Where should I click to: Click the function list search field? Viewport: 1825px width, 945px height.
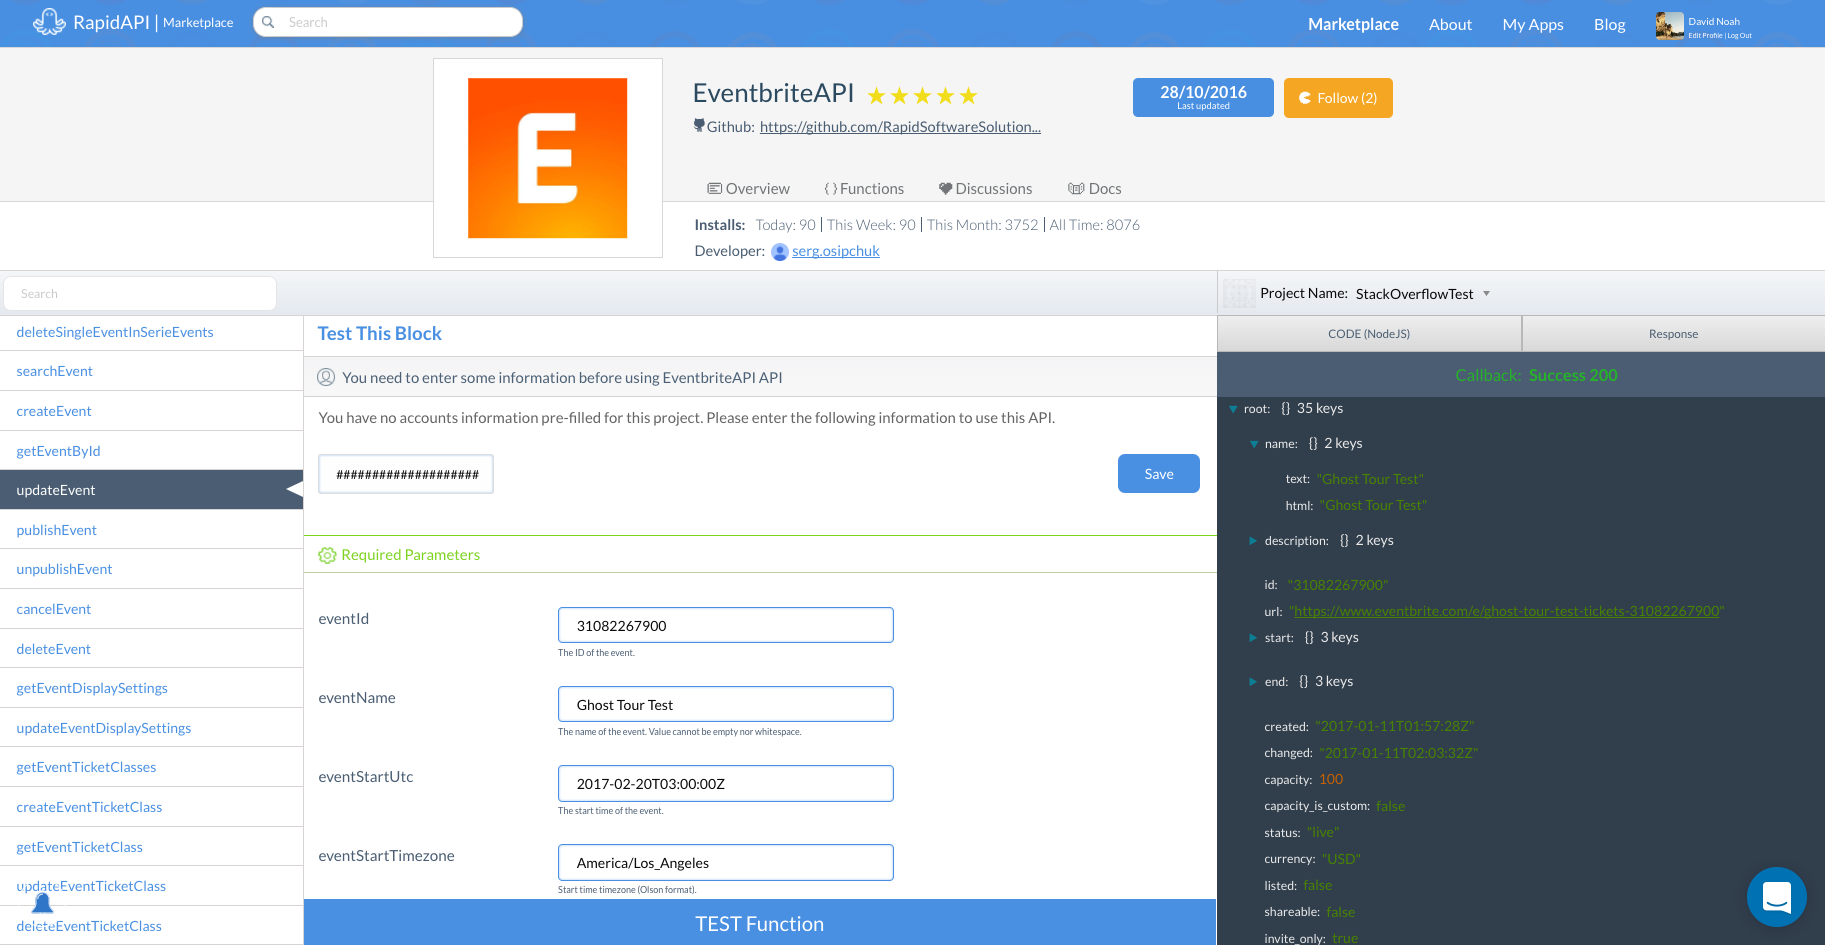click(x=140, y=293)
